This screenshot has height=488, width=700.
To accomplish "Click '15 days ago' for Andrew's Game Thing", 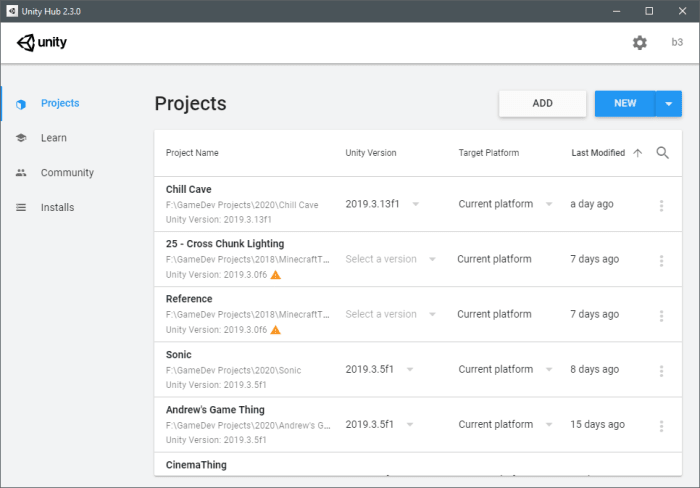I will 597,424.
